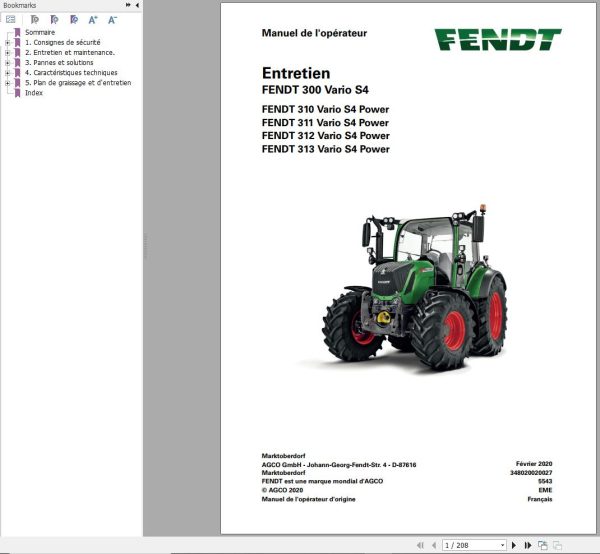Open bookmark '5. Plan de graissage et d'entretien'
Screen dimensions: 600x554
pos(78,83)
